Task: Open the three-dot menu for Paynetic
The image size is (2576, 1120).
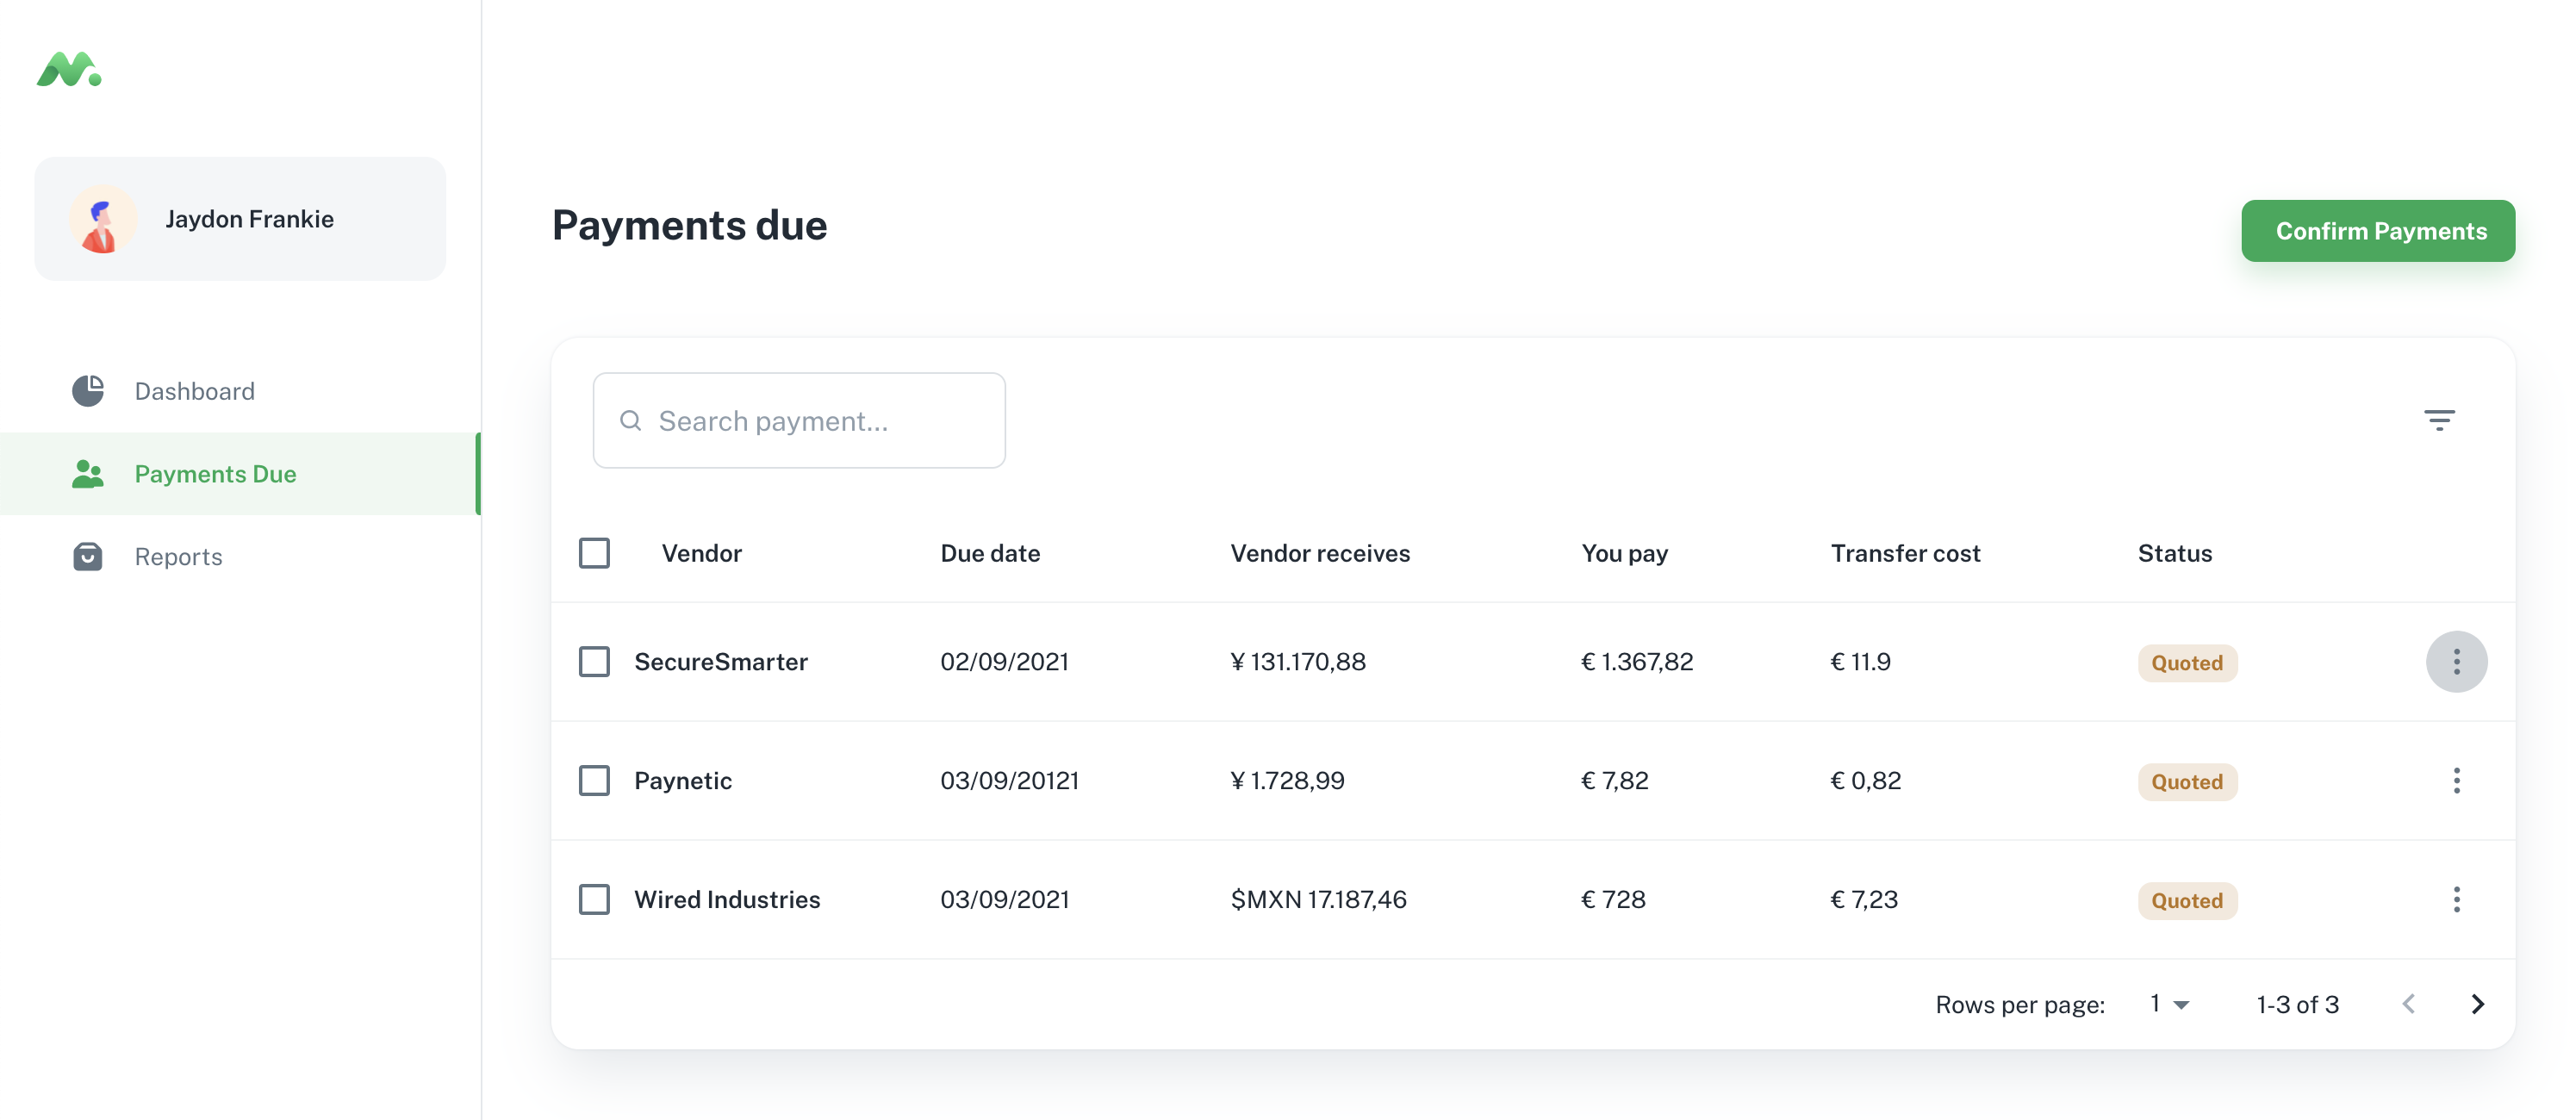Action: click(x=2456, y=781)
